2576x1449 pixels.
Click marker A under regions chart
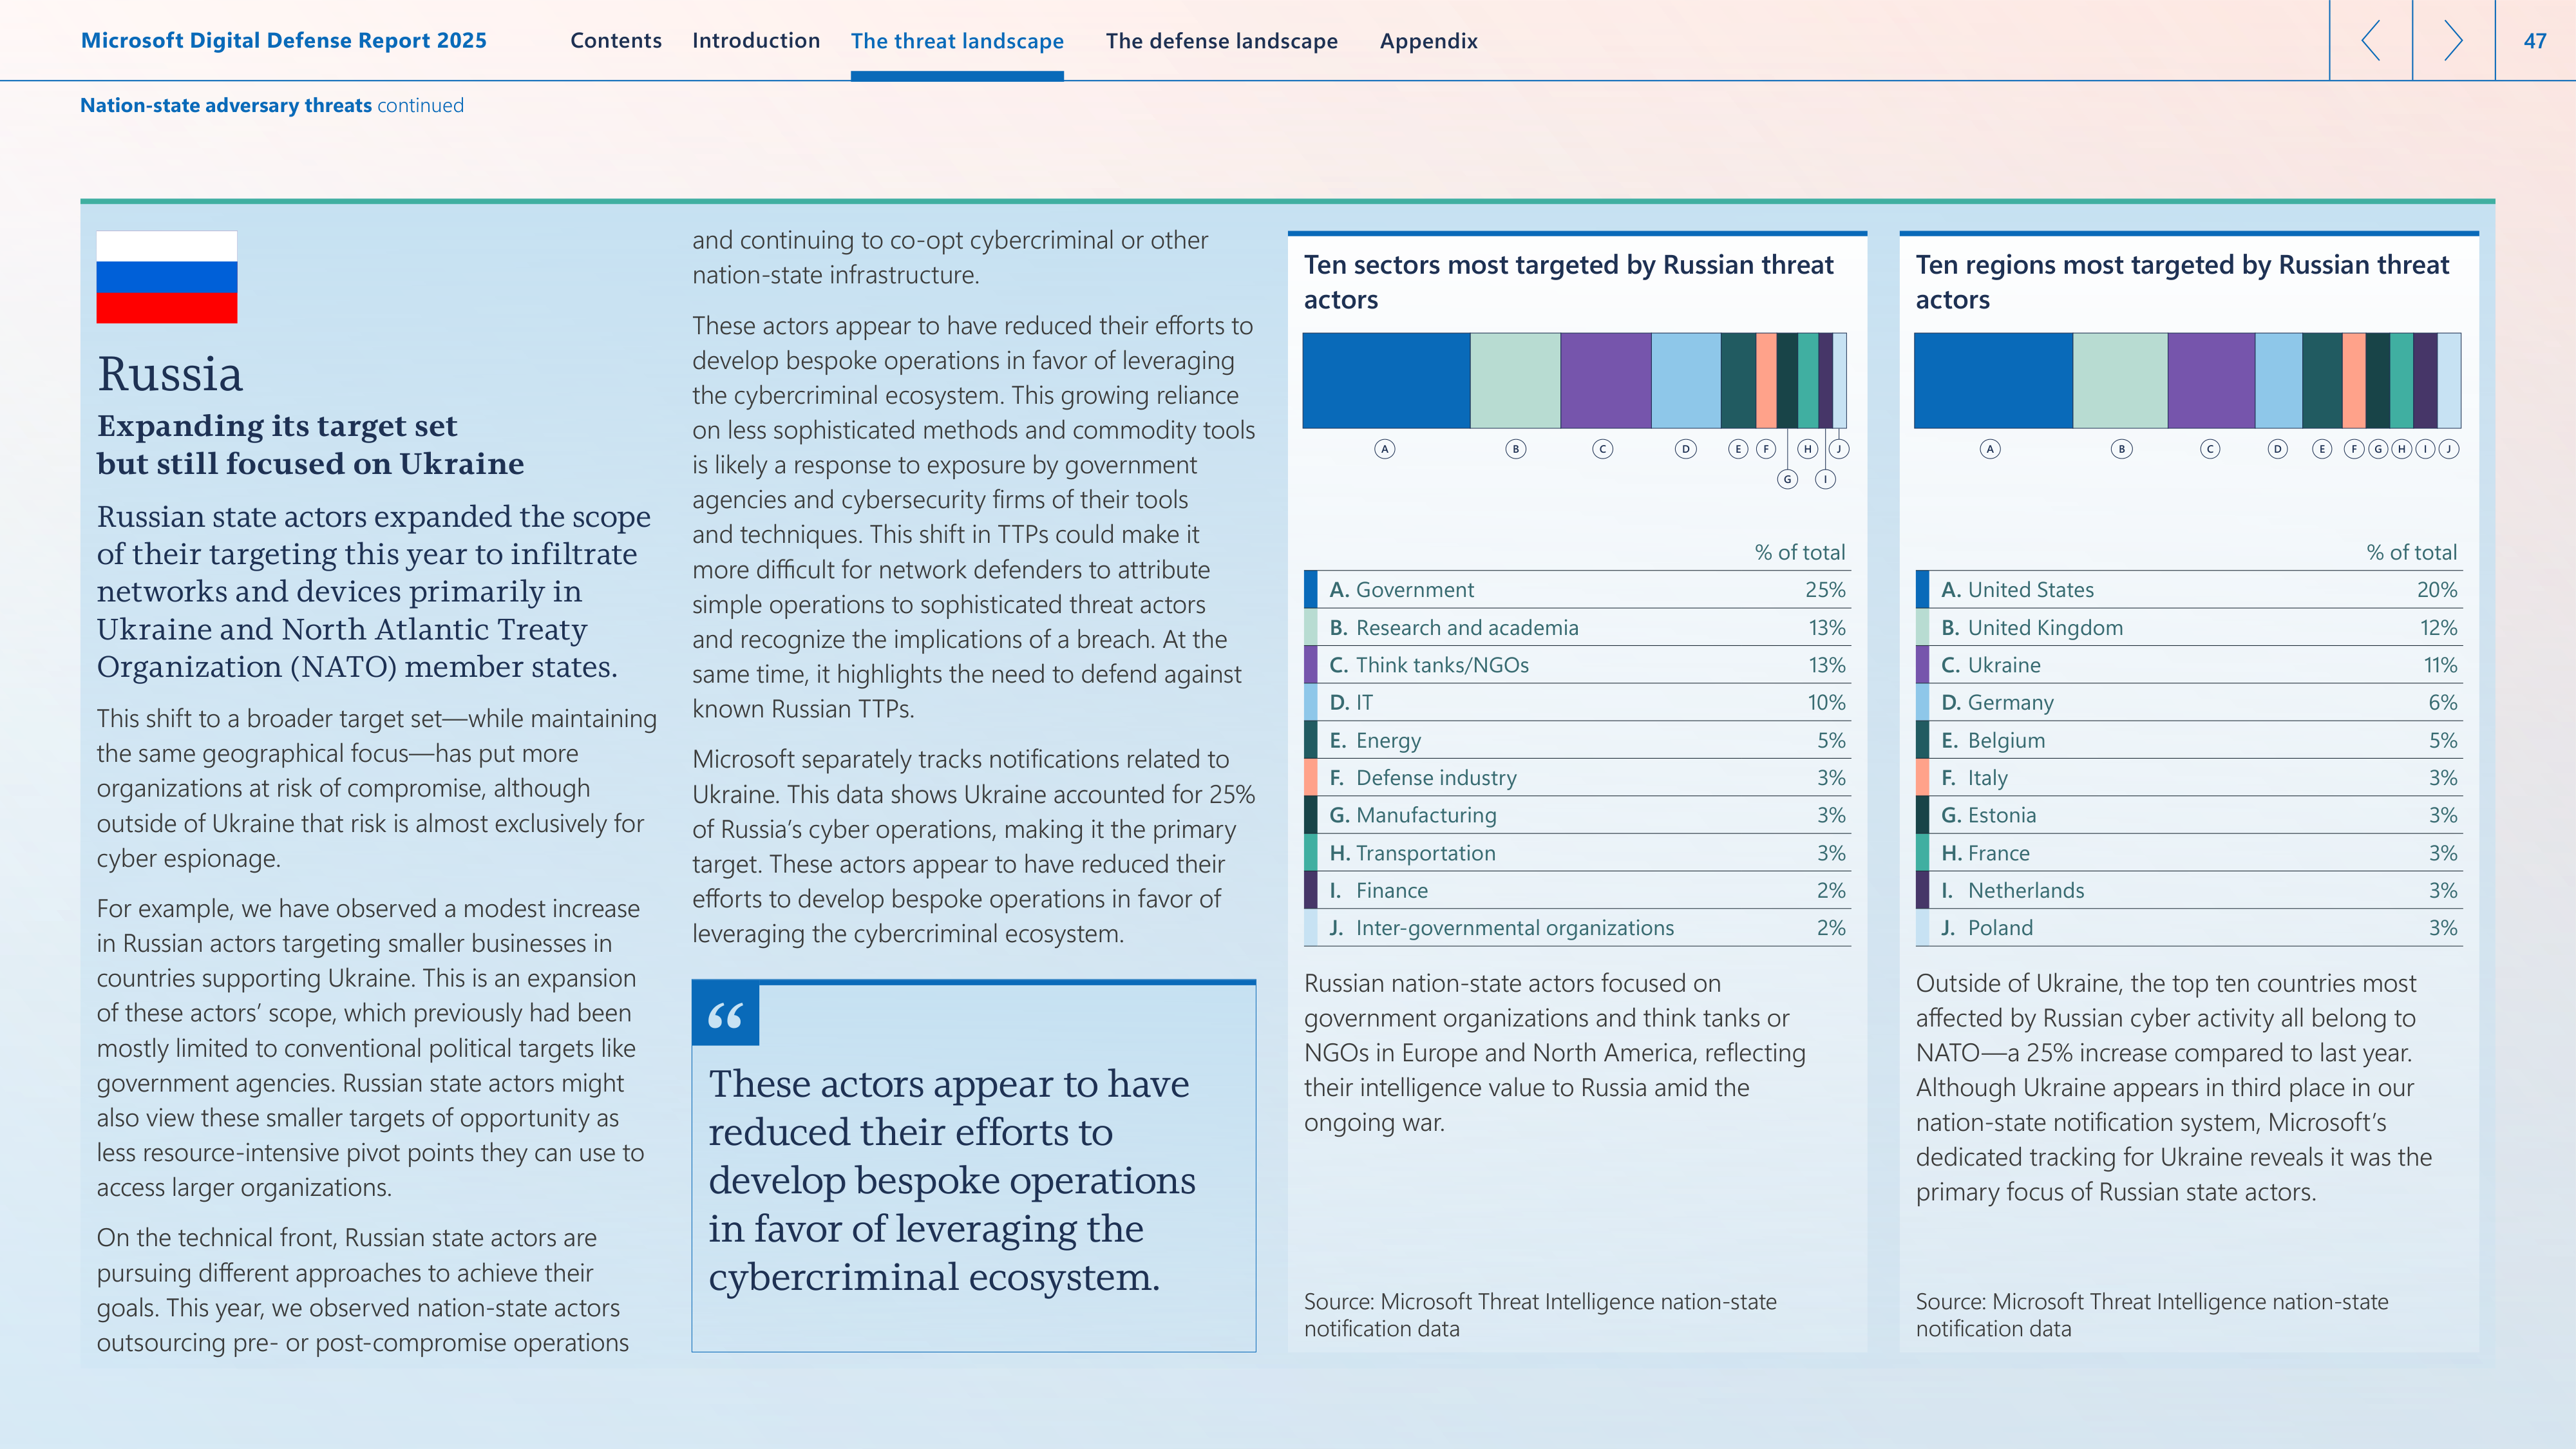(x=1991, y=449)
